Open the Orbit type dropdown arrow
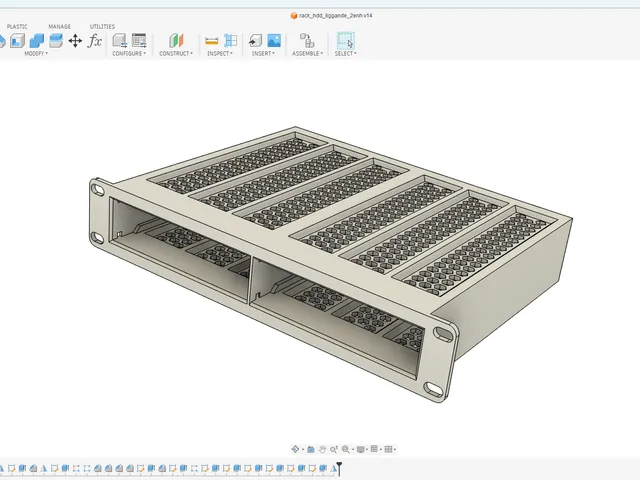Image resolution: width=640 pixels, height=480 pixels. coord(302,450)
